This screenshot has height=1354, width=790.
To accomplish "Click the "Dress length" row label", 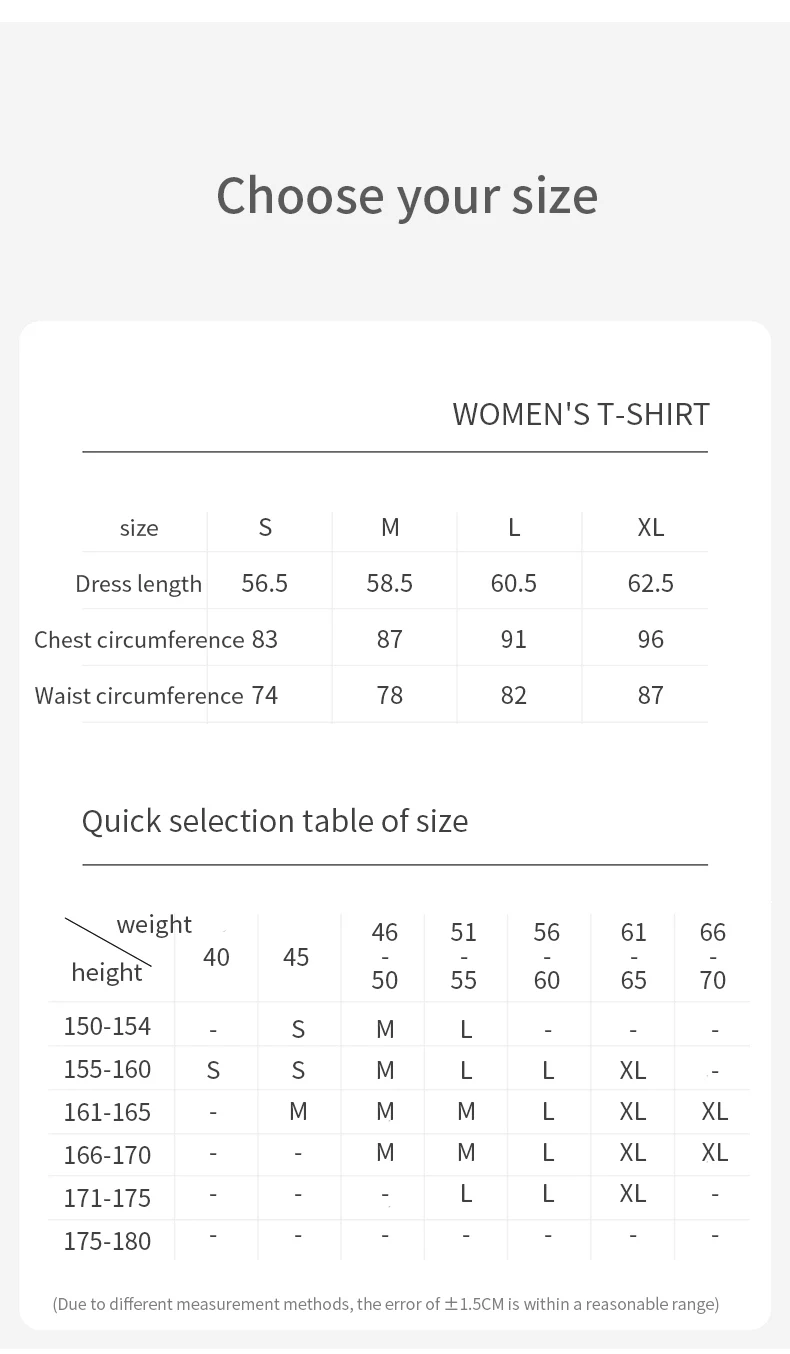I will [138, 584].
